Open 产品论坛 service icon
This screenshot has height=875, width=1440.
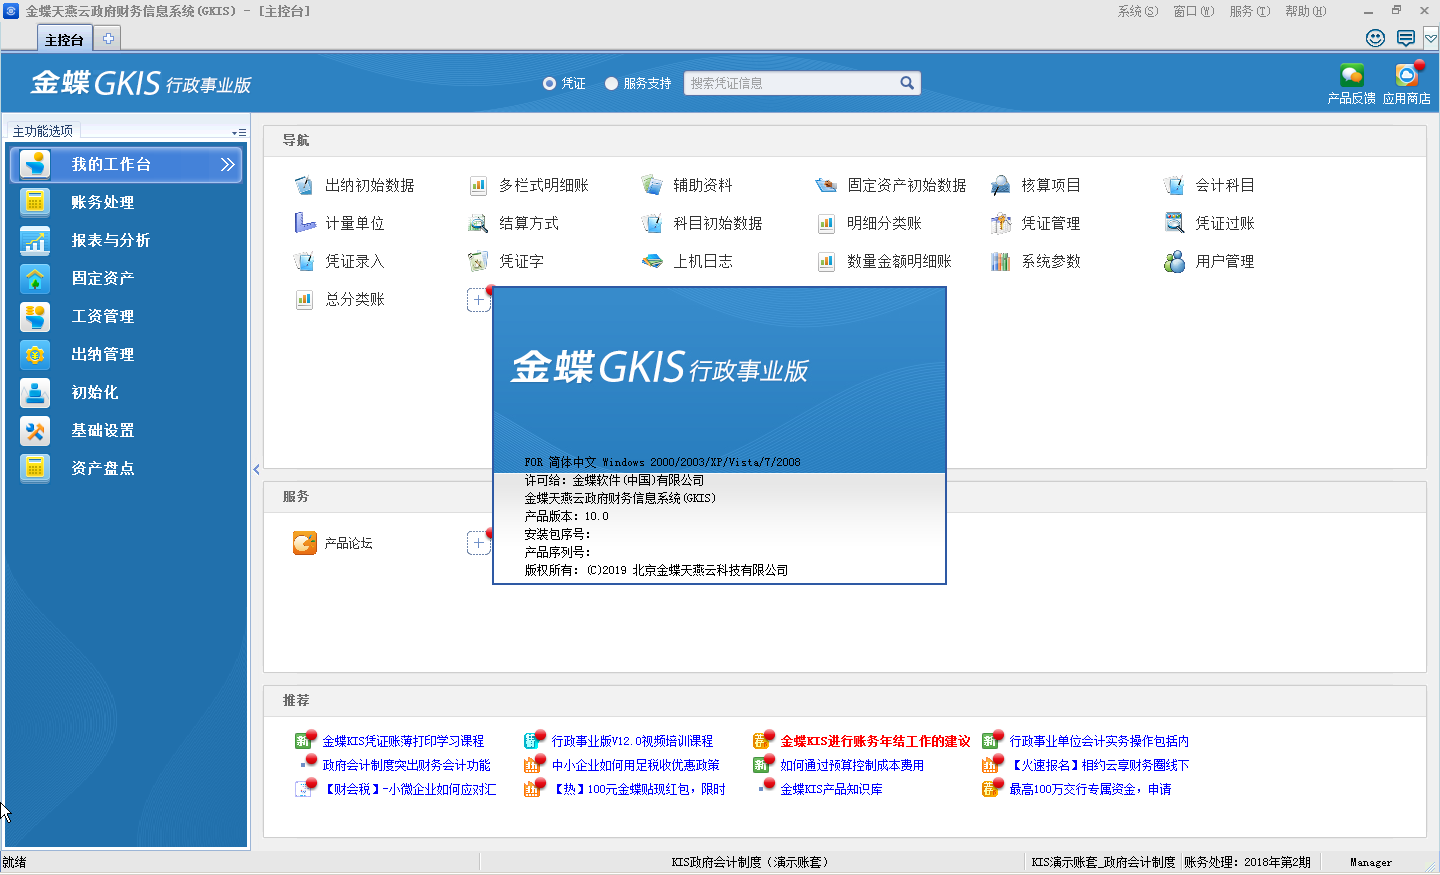coord(304,543)
